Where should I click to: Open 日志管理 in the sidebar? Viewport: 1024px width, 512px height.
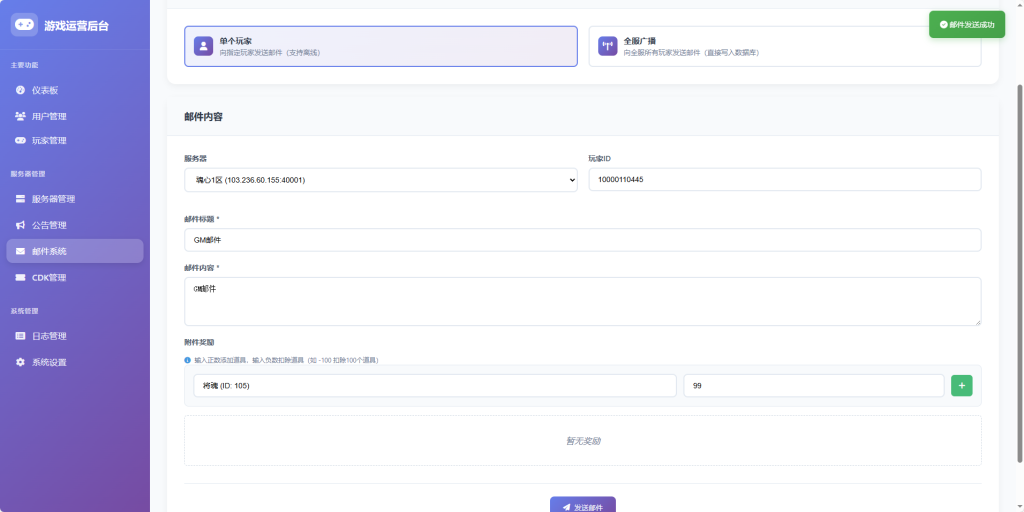(75, 336)
